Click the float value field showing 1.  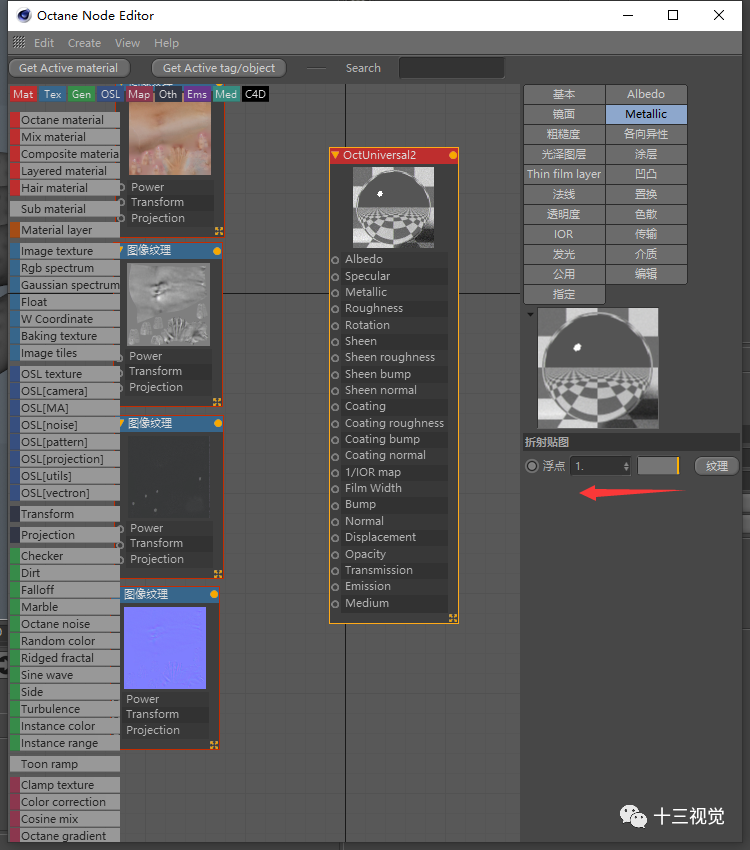(x=596, y=466)
